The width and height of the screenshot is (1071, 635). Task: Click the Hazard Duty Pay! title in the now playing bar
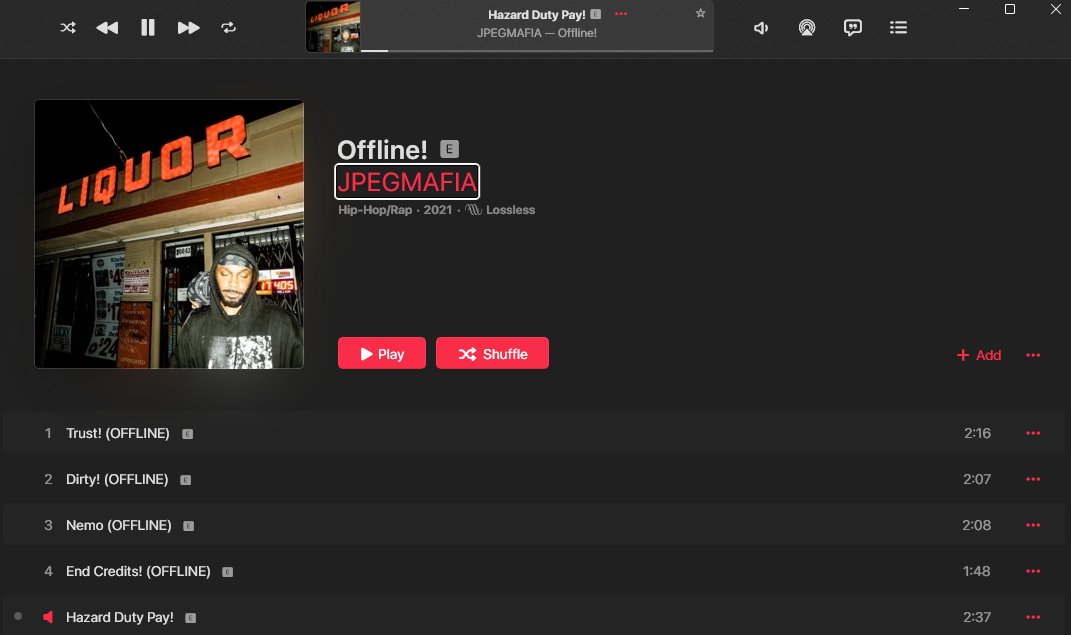tap(537, 14)
